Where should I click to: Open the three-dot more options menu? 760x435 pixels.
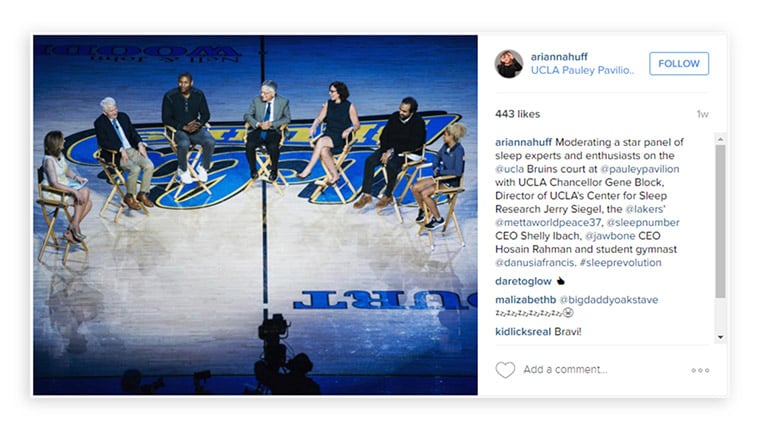pos(700,371)
